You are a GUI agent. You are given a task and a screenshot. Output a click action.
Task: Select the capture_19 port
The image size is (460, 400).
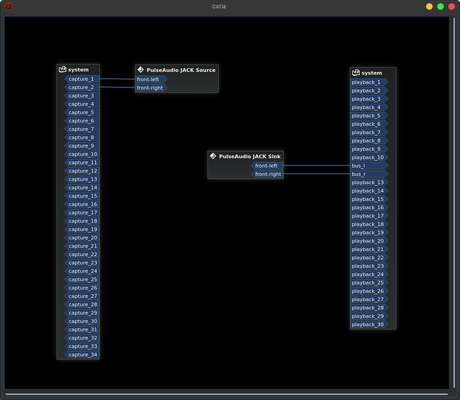point(82,229)
